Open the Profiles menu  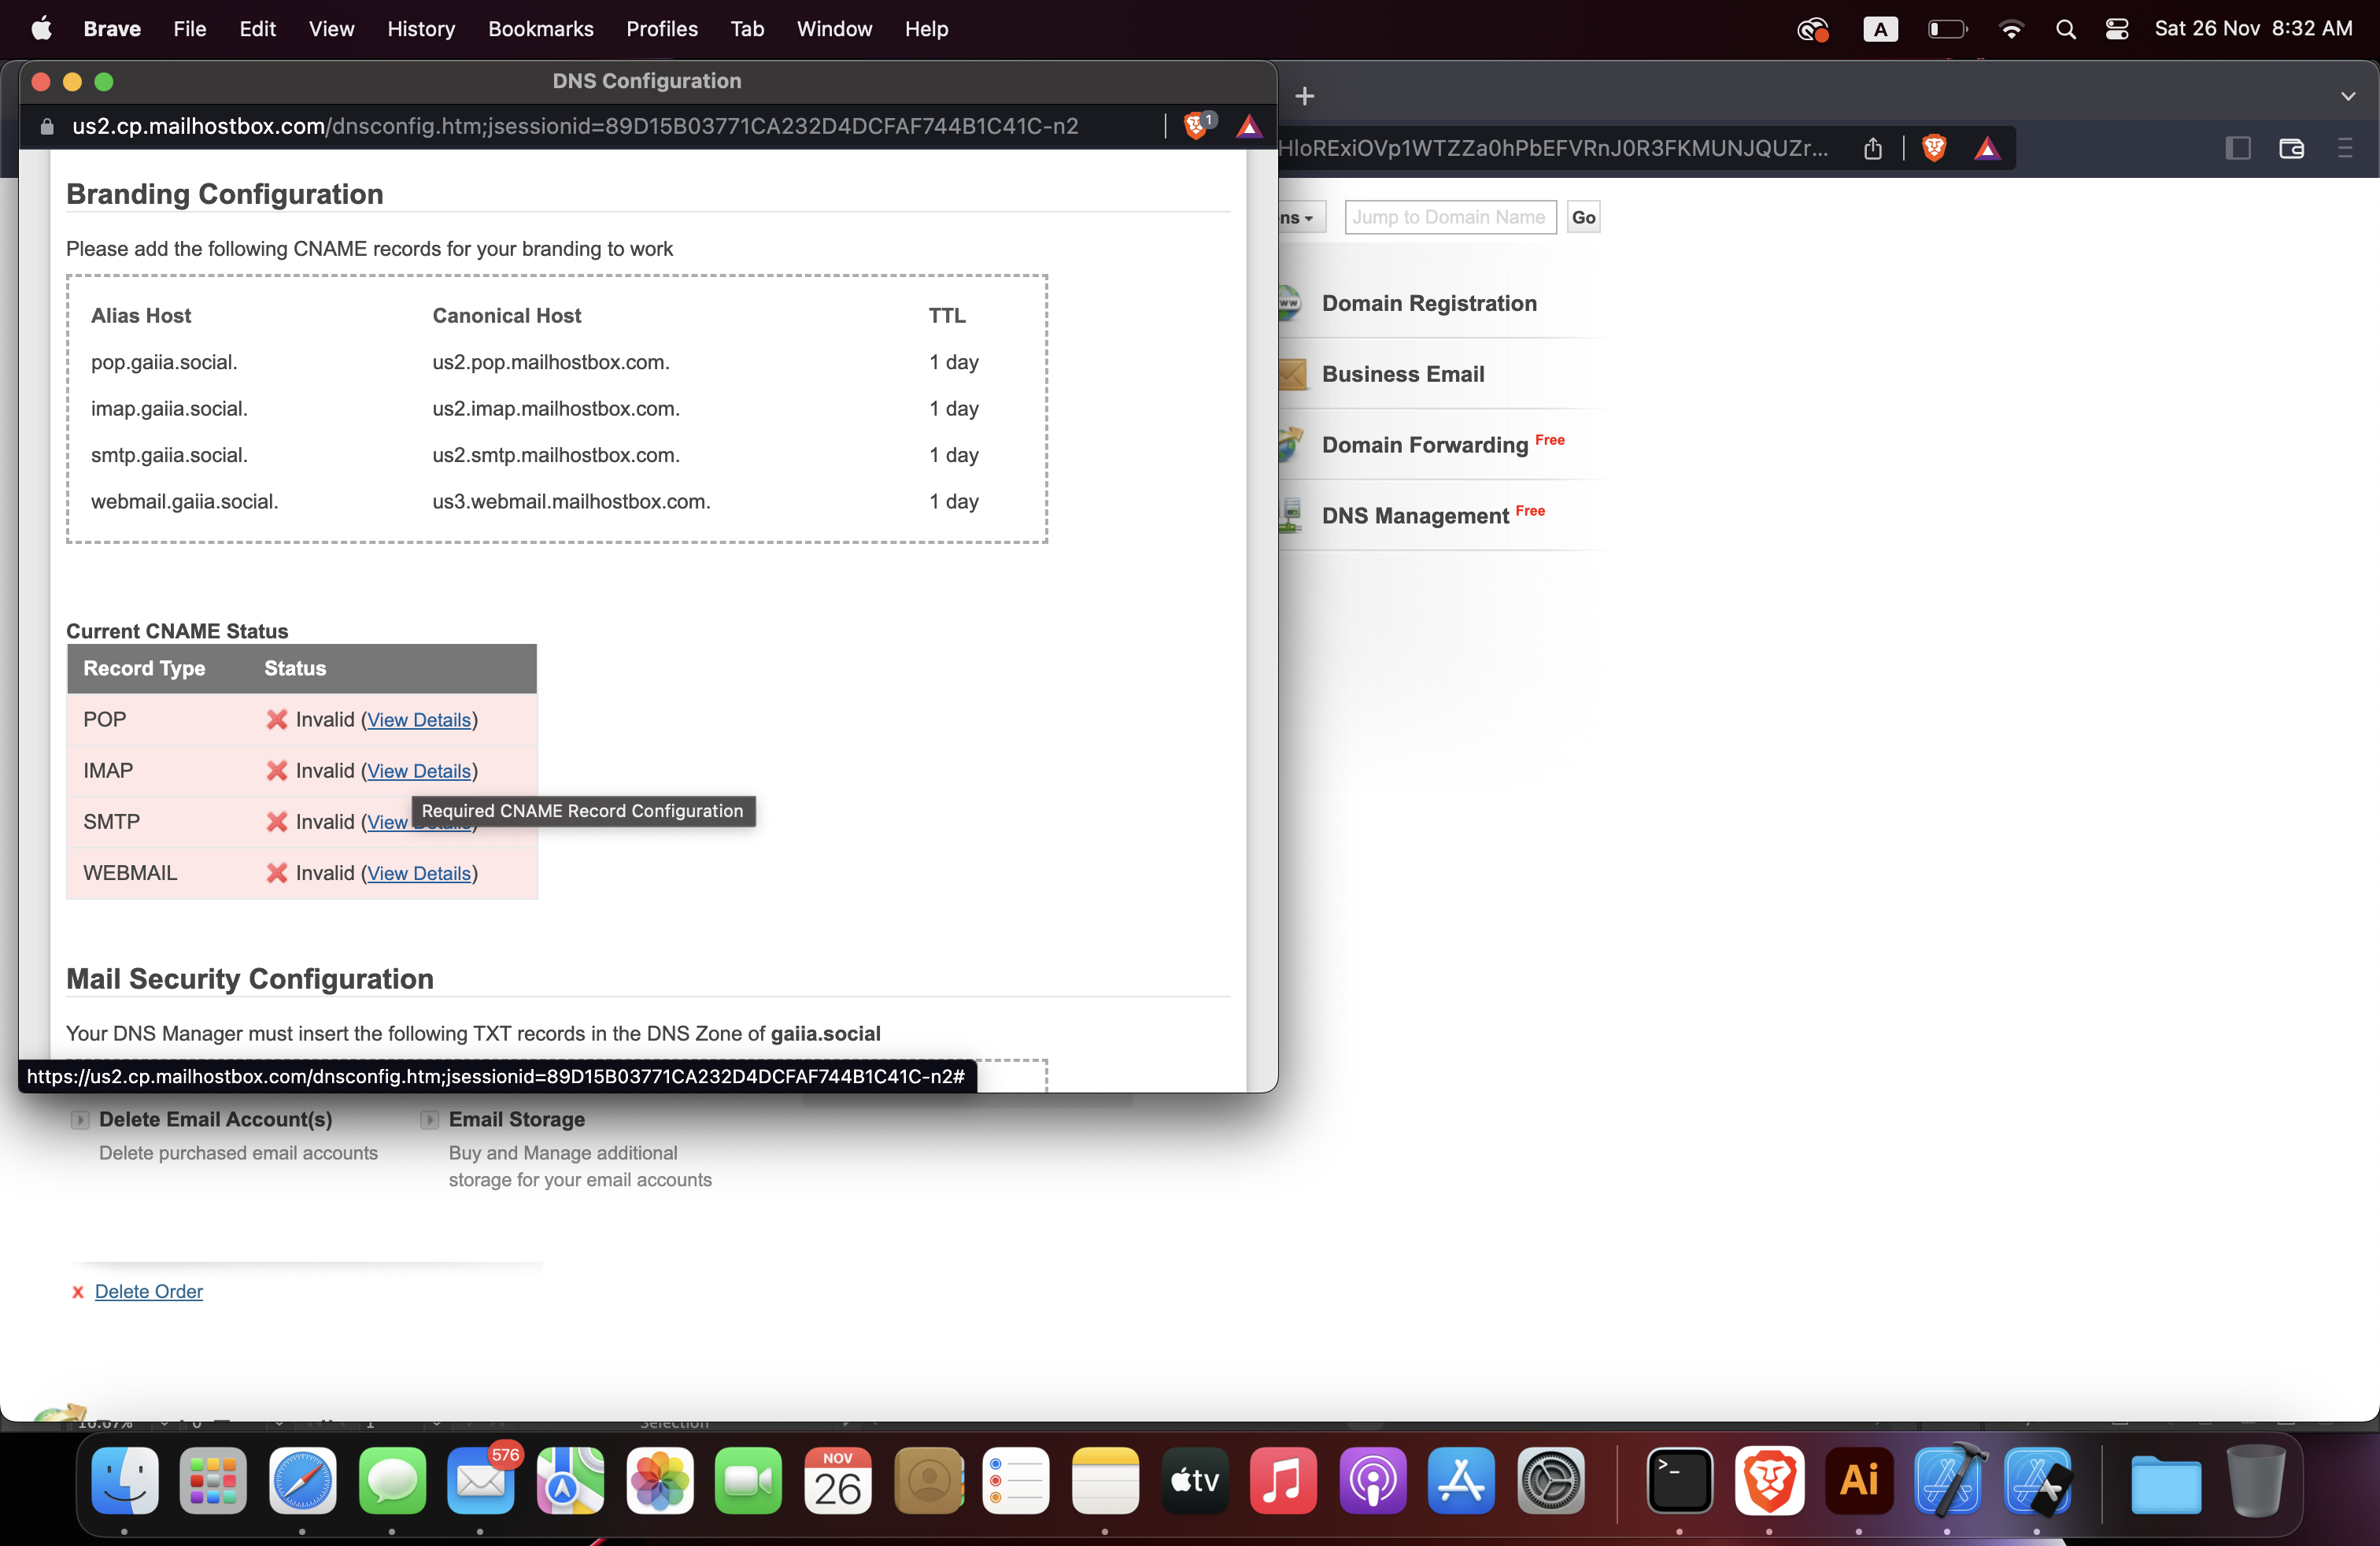click(662, 29)
